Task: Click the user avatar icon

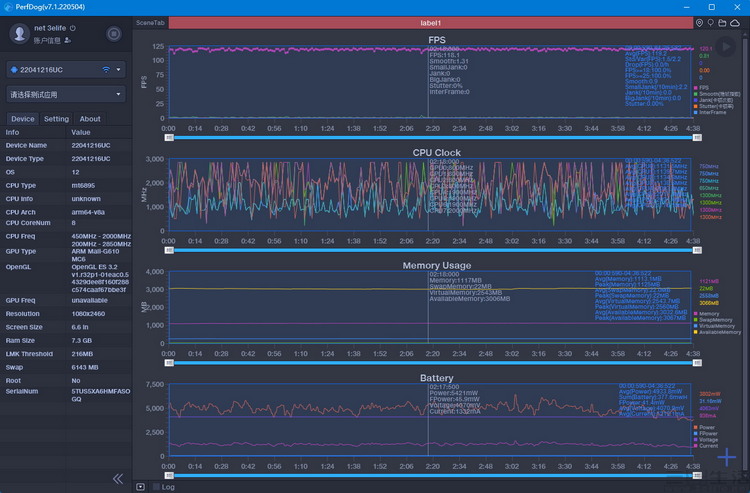Action: 20,33
